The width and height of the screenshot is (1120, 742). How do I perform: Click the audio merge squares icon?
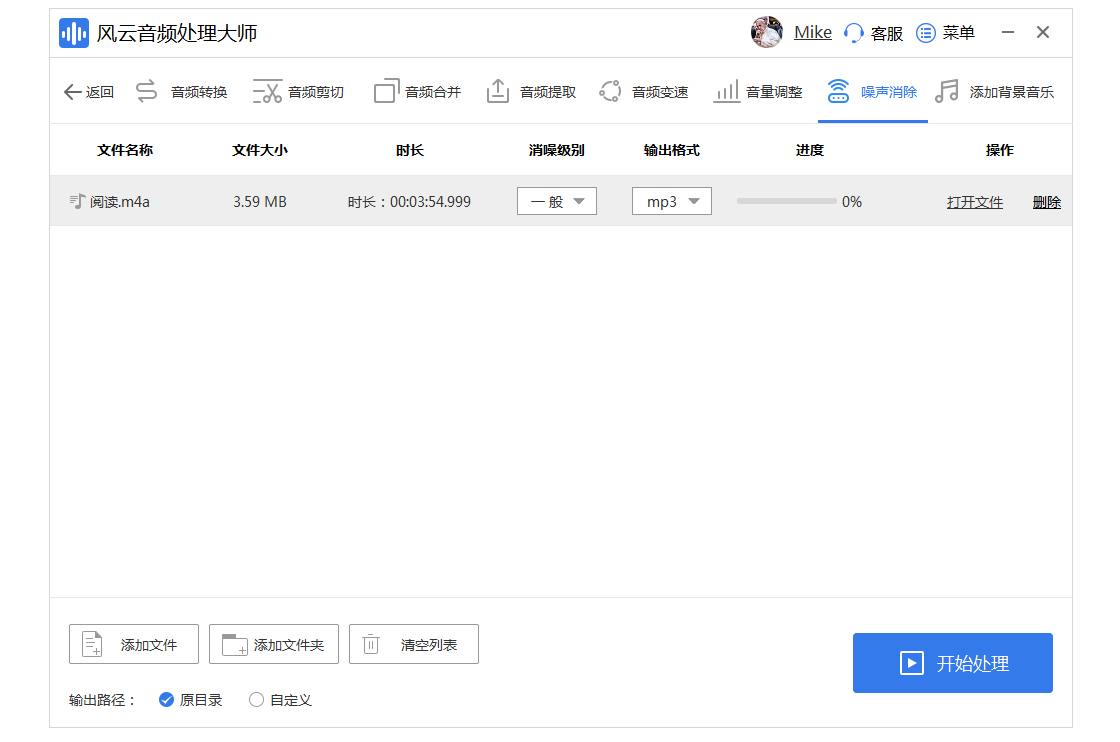(x=386, y=91)
